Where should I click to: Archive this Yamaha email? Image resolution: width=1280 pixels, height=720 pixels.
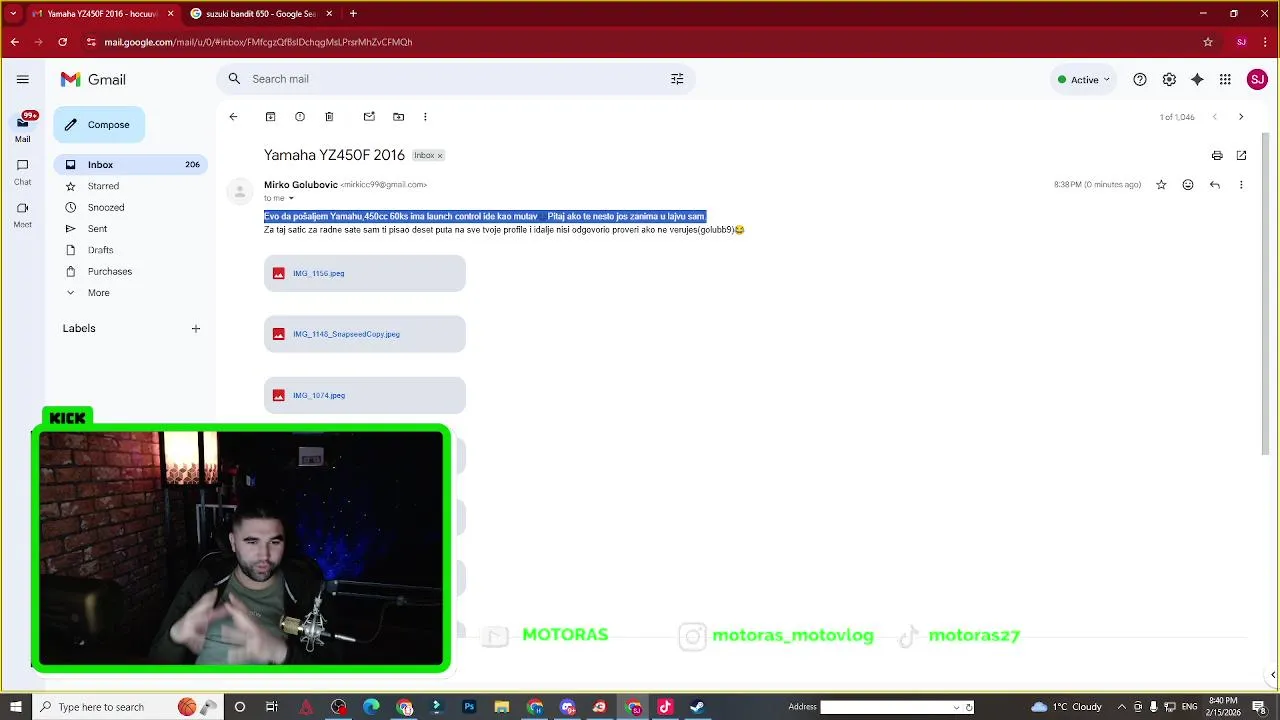(x=270, y=117)
